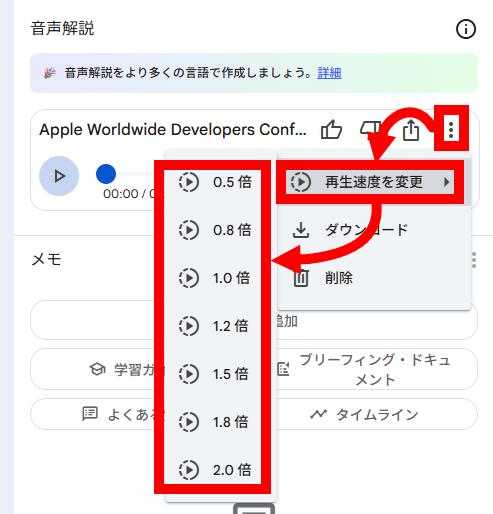Click the share icon on the audio card
This screenshot has height=514, width=493.
(x=411, y=130)
